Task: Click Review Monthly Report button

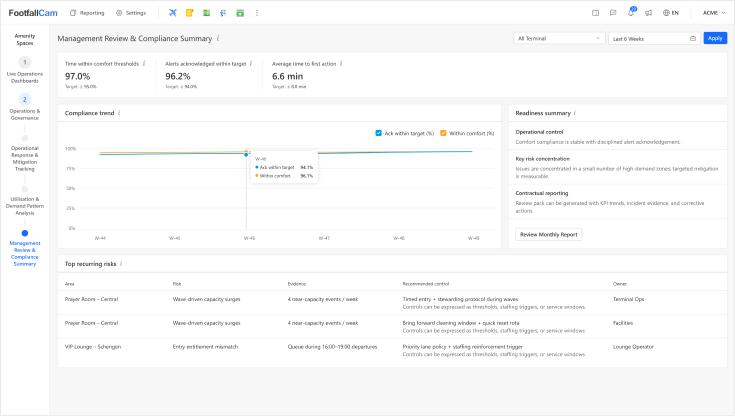Action: tap(548, 234)
